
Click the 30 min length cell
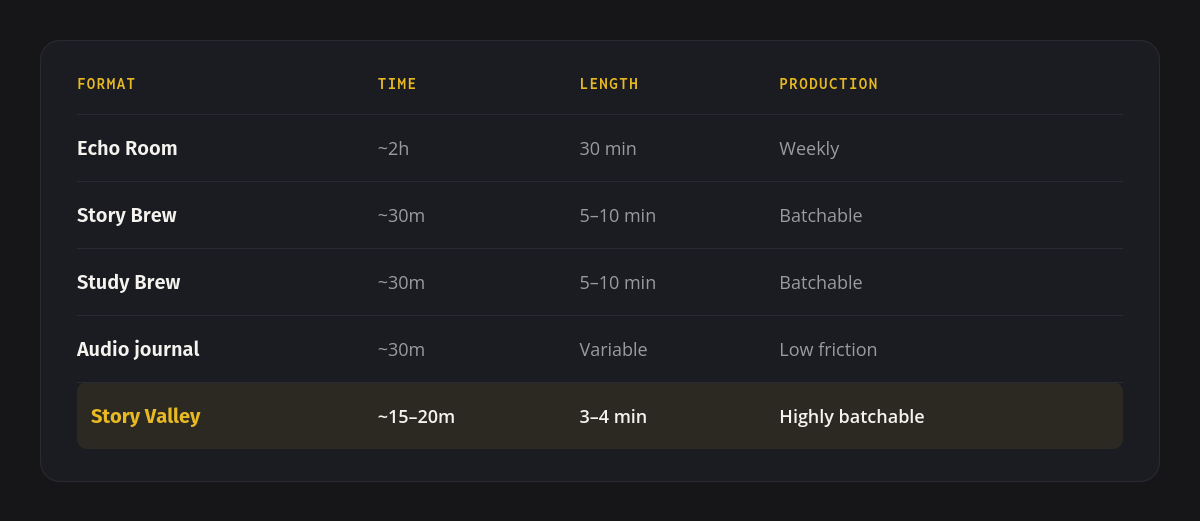608,148
